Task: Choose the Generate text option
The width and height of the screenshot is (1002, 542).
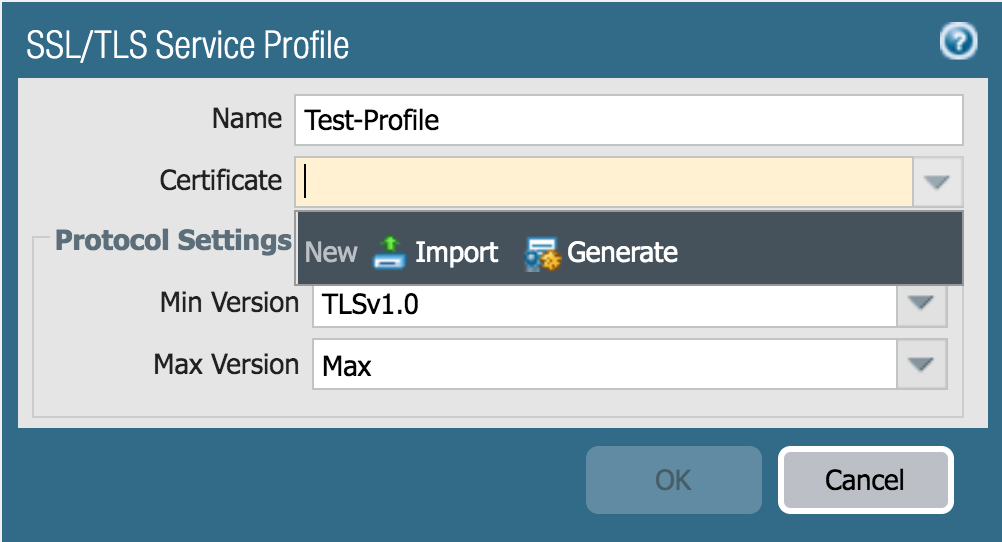Action: pos(622,252)
